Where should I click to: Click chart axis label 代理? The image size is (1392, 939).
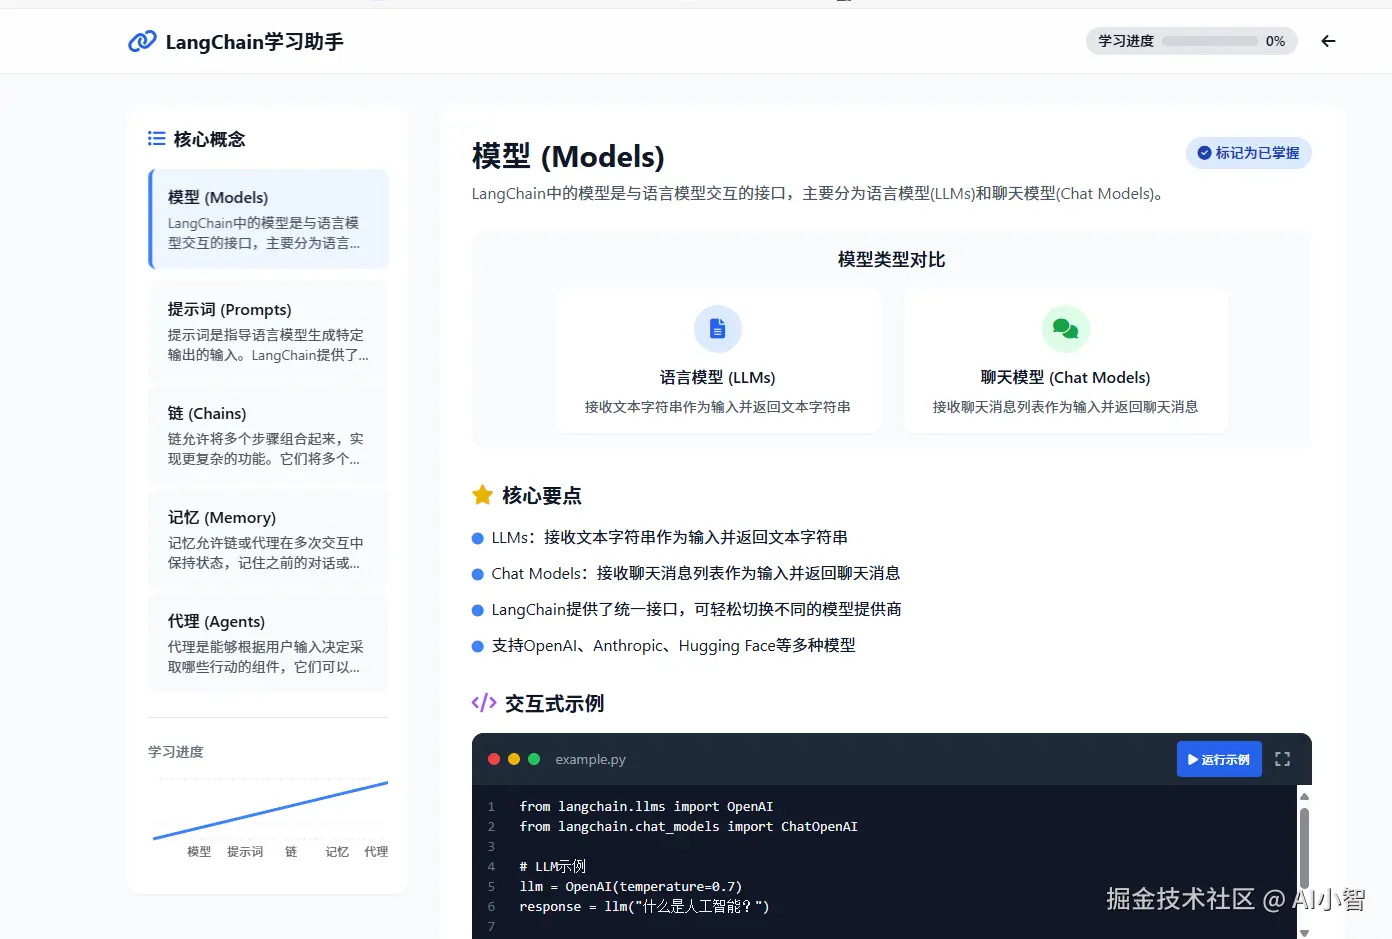[x=376, y=852]
